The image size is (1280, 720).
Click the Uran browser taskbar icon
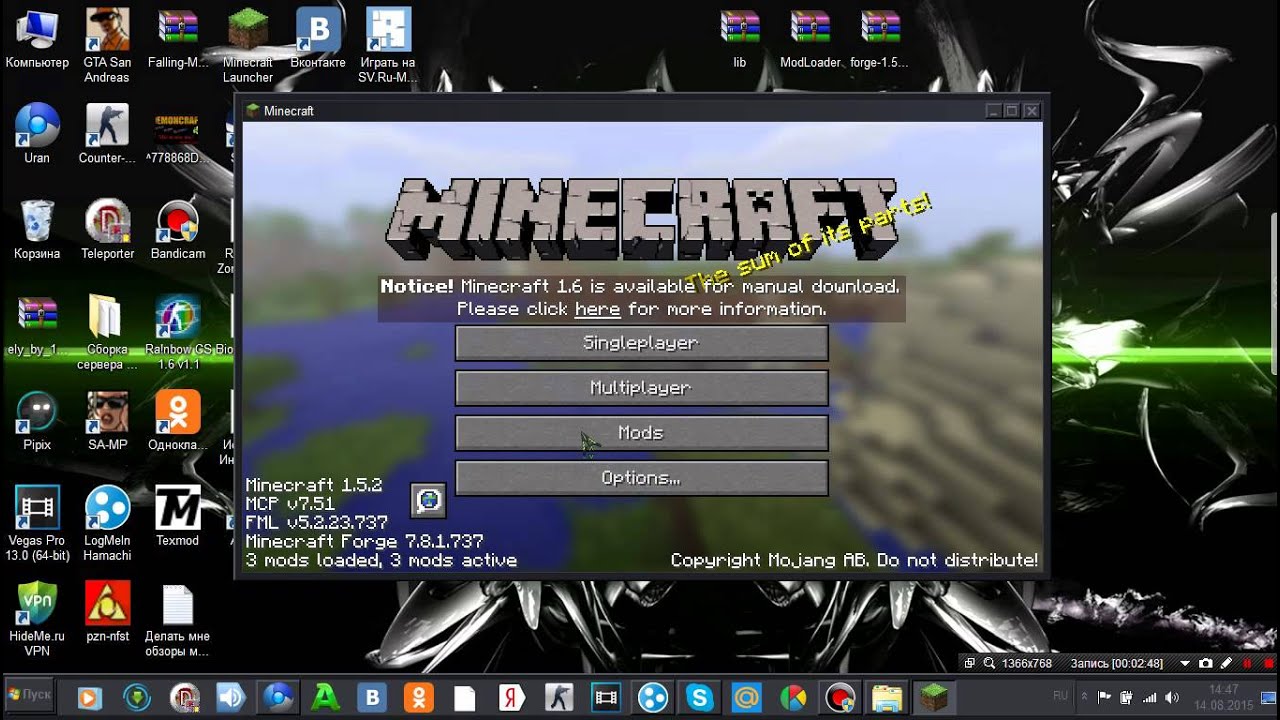pos(278,696)
